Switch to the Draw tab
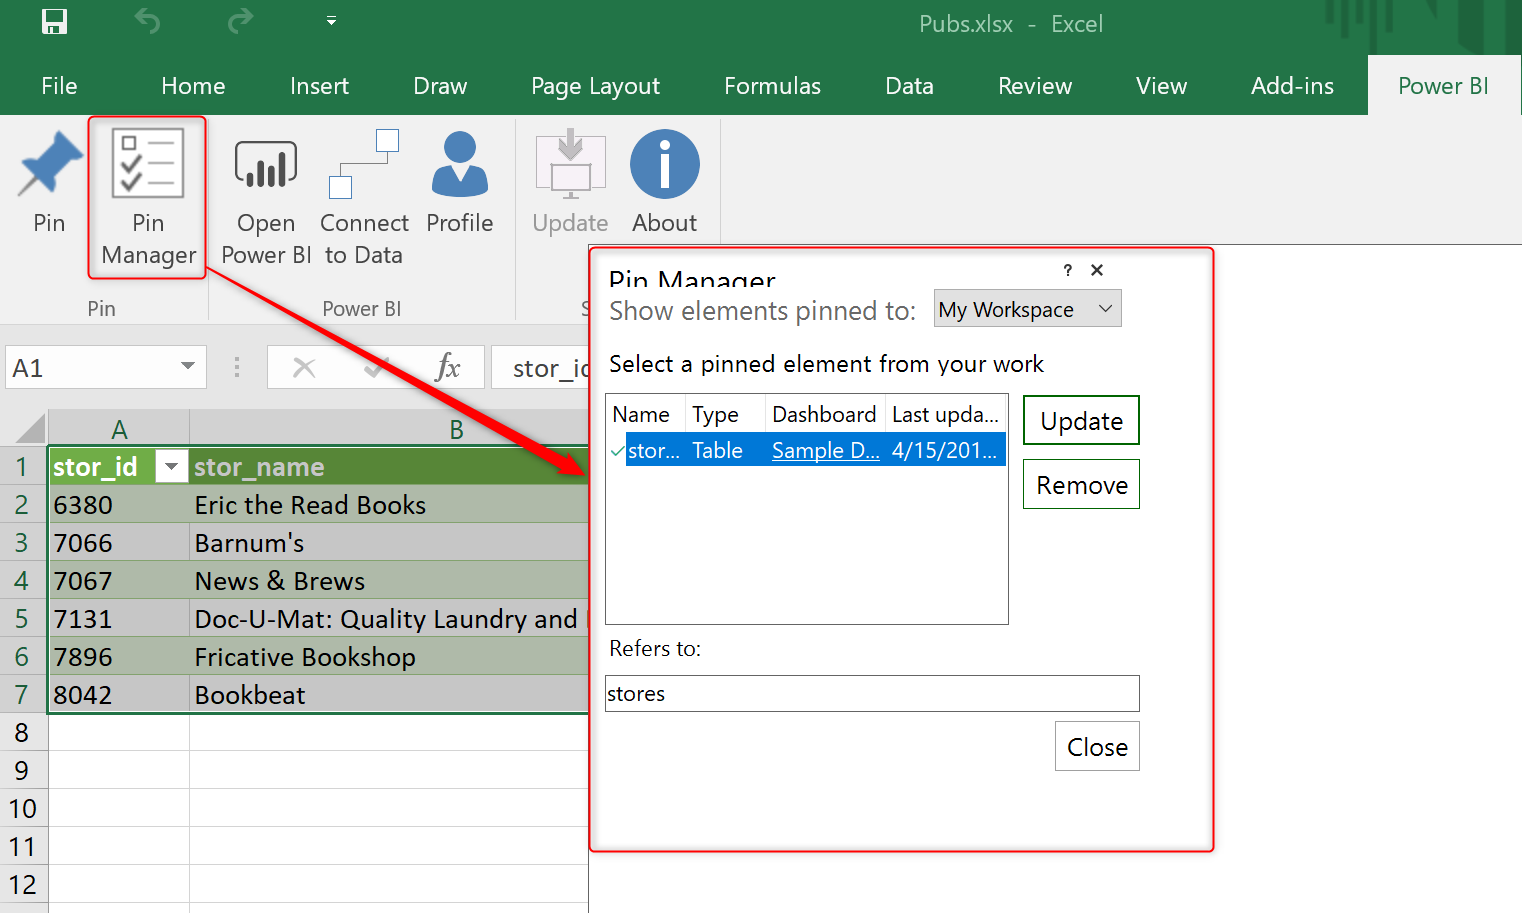The image size is (1522, 913). click(440, 86)
